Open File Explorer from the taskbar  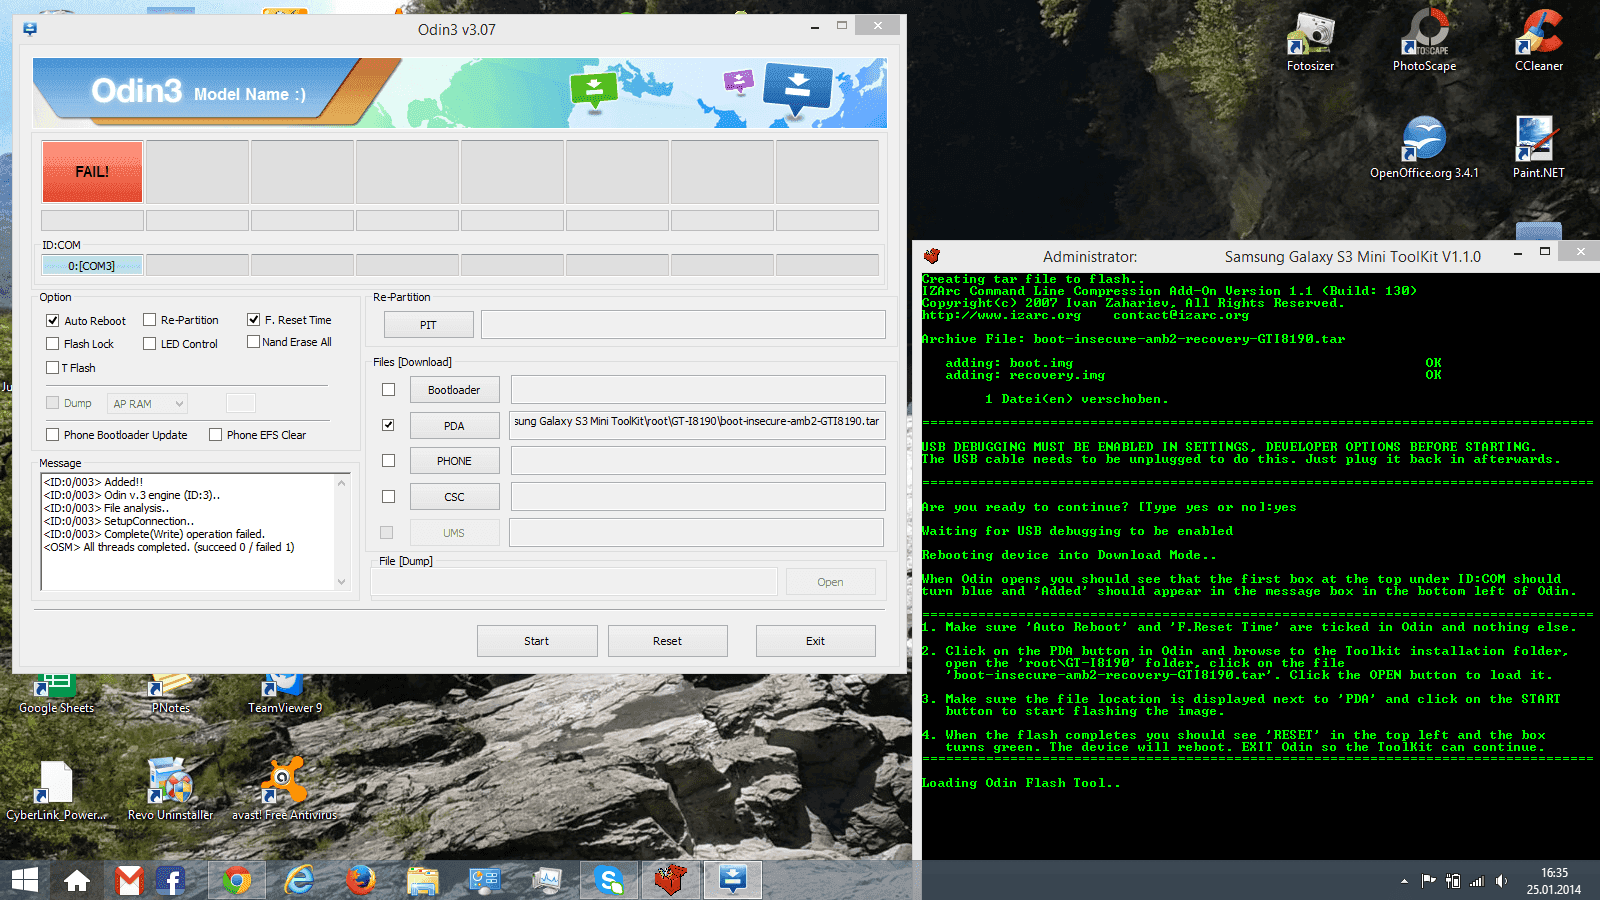coord(423,880)
